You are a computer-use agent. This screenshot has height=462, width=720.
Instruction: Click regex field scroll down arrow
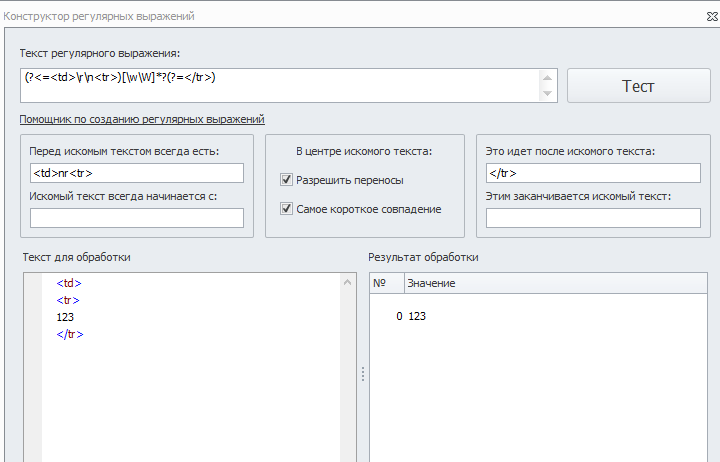click(x=547, y=93)
